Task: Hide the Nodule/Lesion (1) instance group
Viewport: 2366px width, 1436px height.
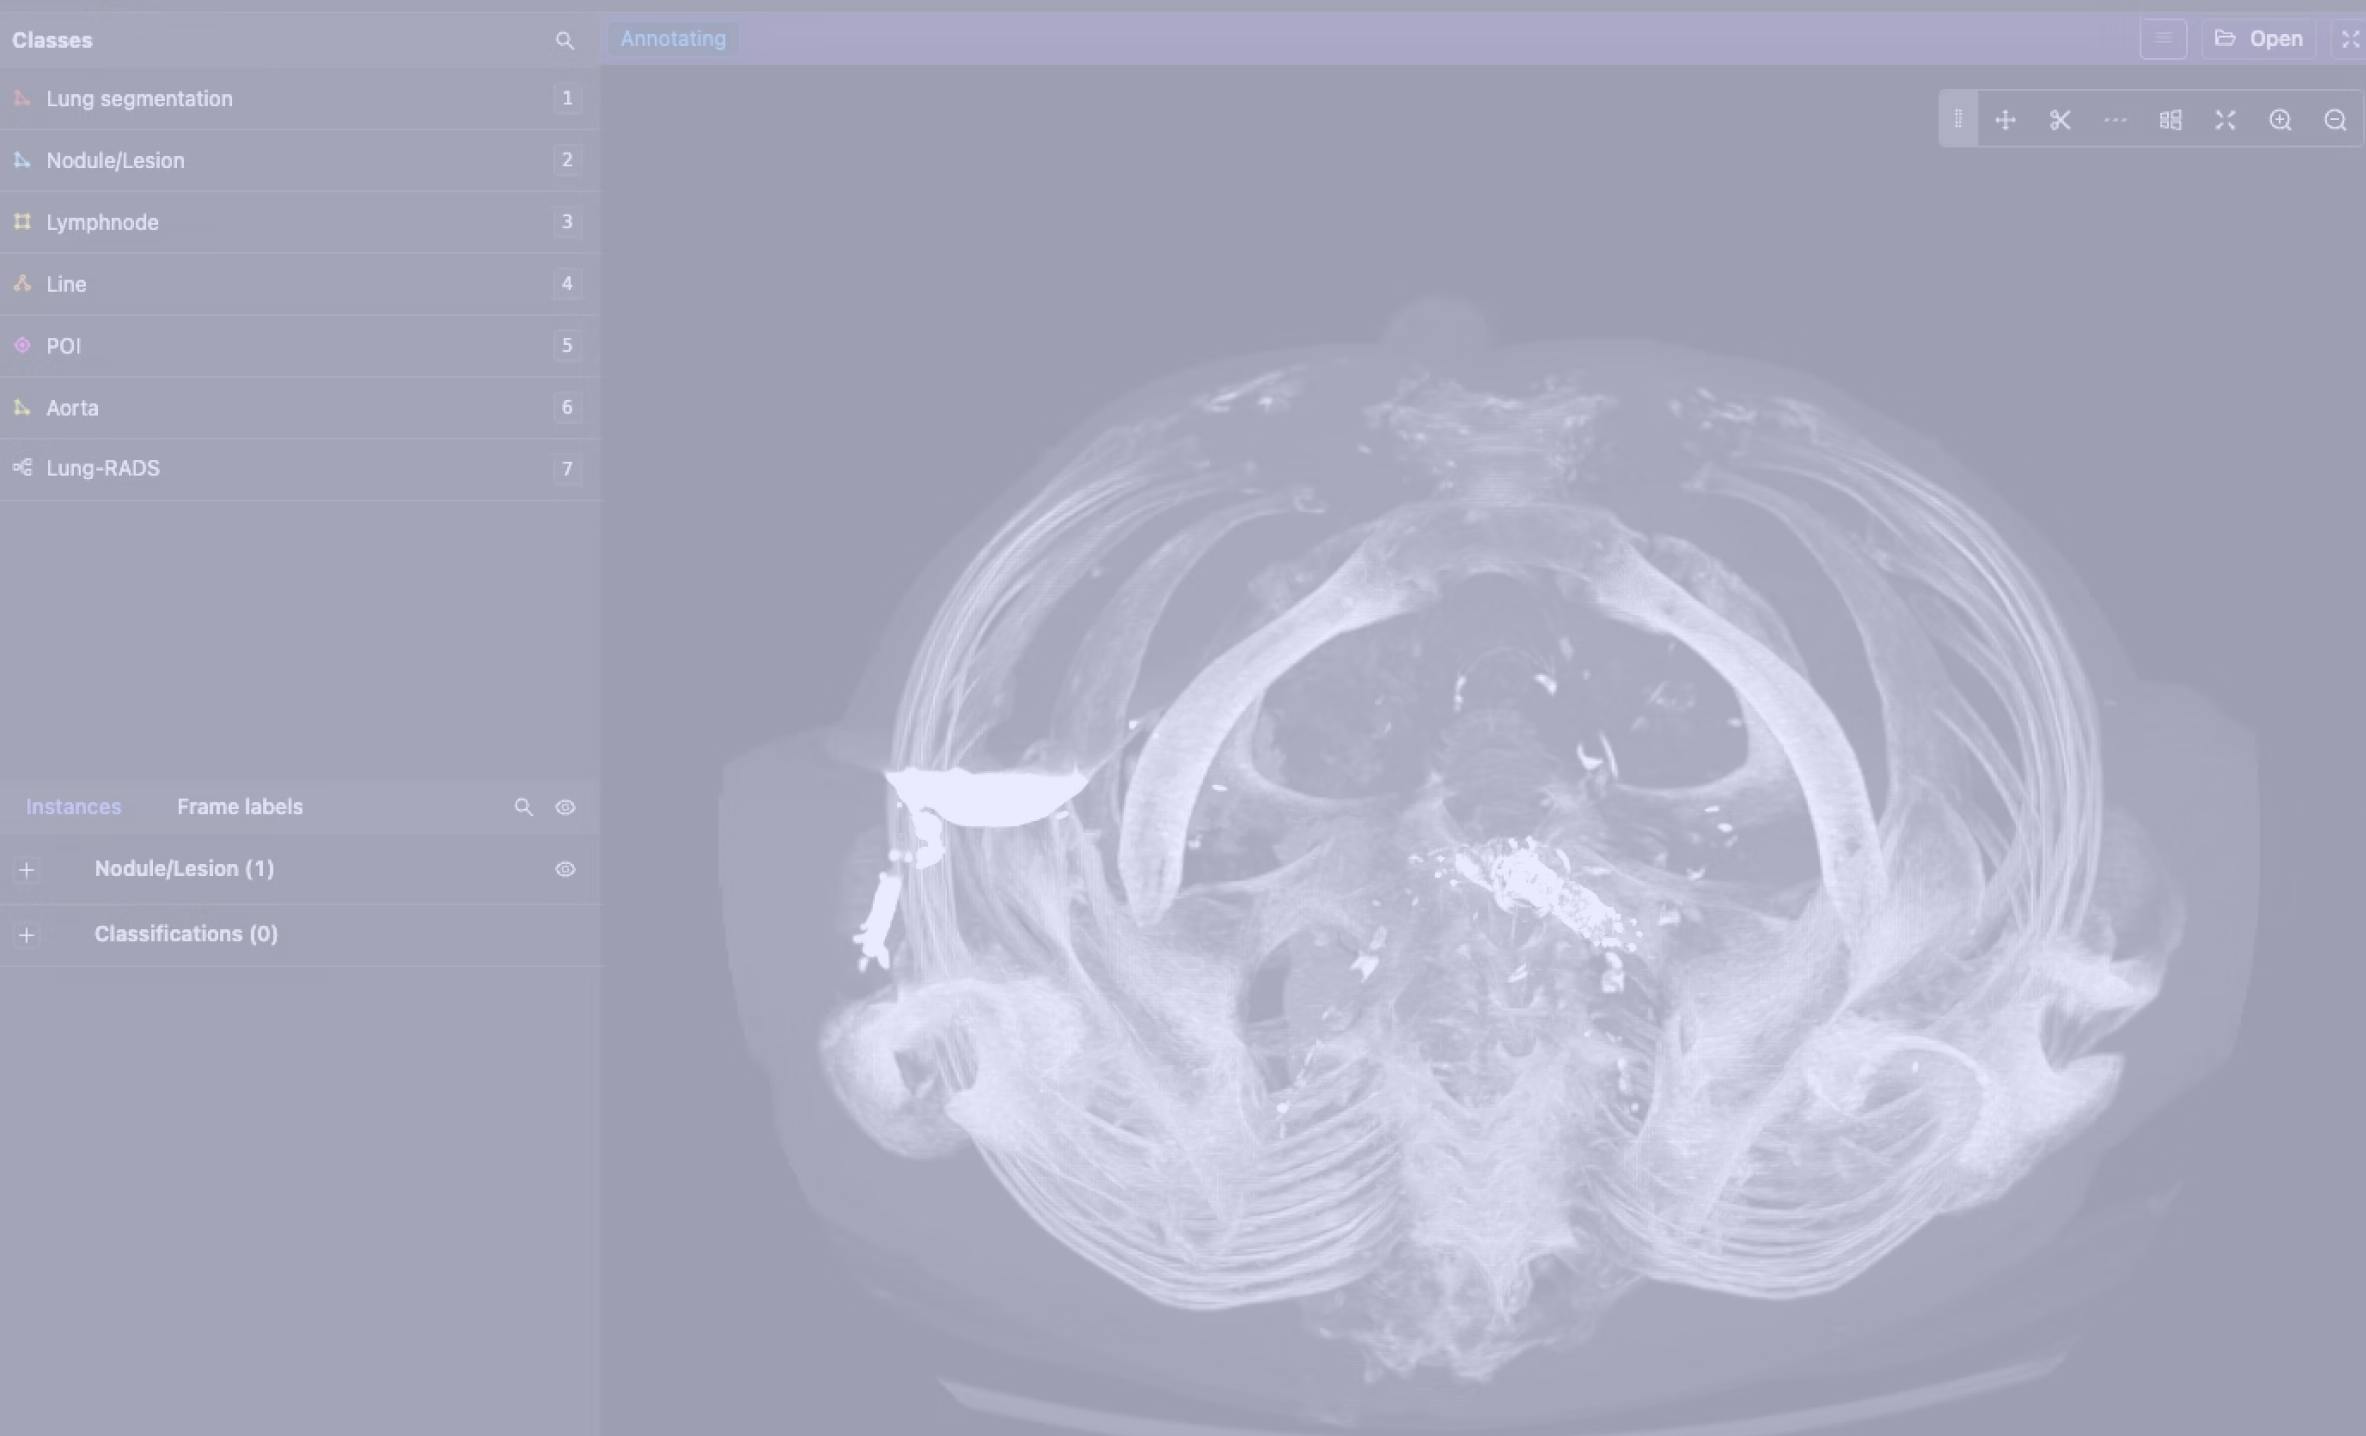Action: [565, 869]
